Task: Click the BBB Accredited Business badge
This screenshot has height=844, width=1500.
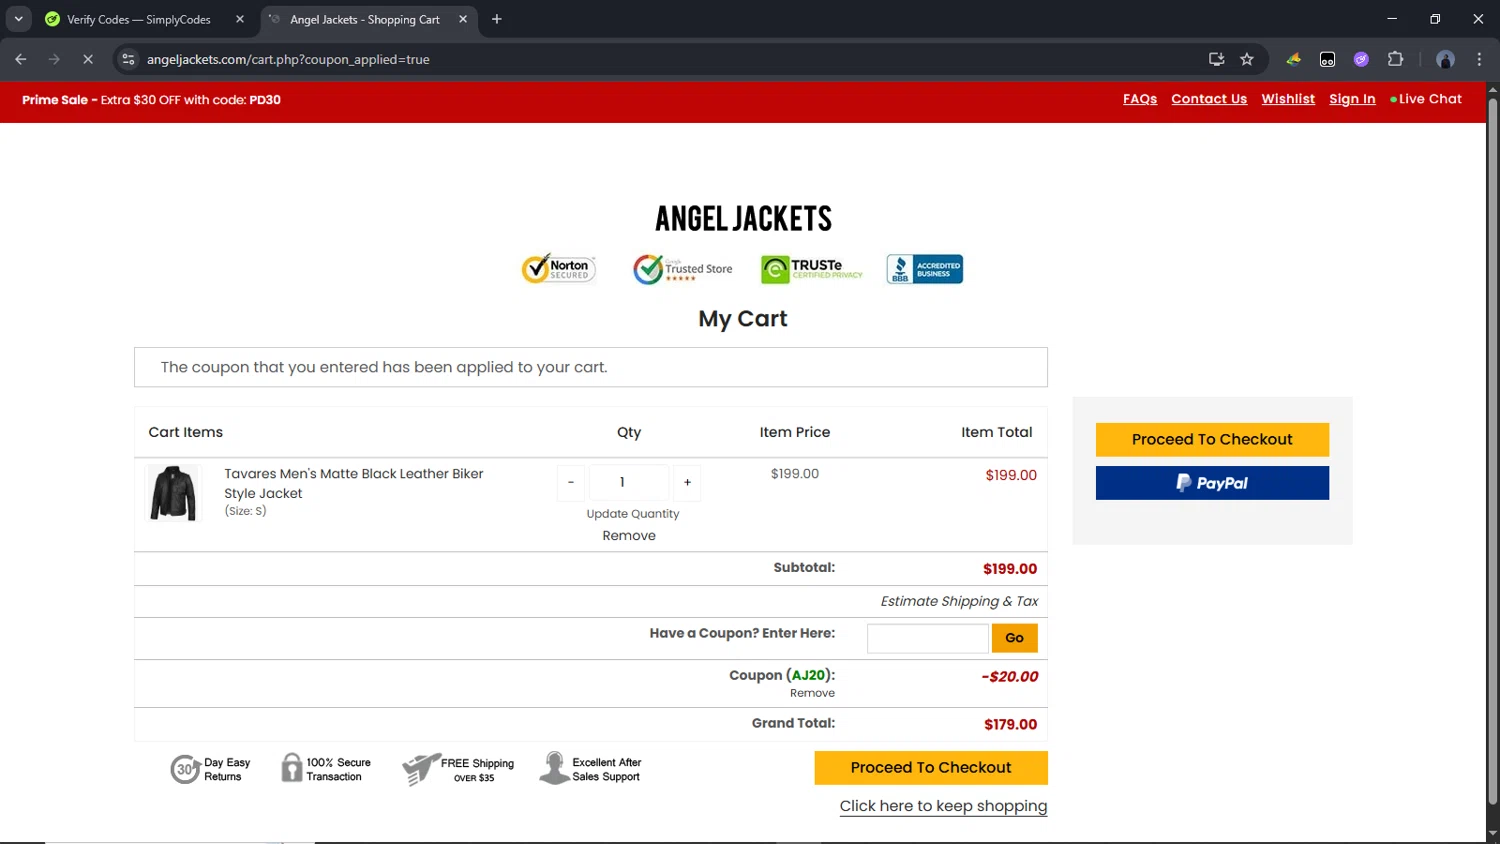Action: tap(925, 269)
